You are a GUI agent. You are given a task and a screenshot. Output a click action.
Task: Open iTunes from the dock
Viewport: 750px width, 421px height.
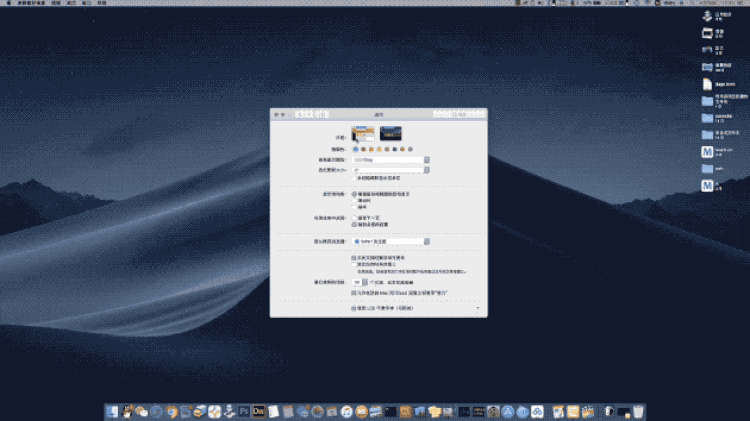pos(347,411)
